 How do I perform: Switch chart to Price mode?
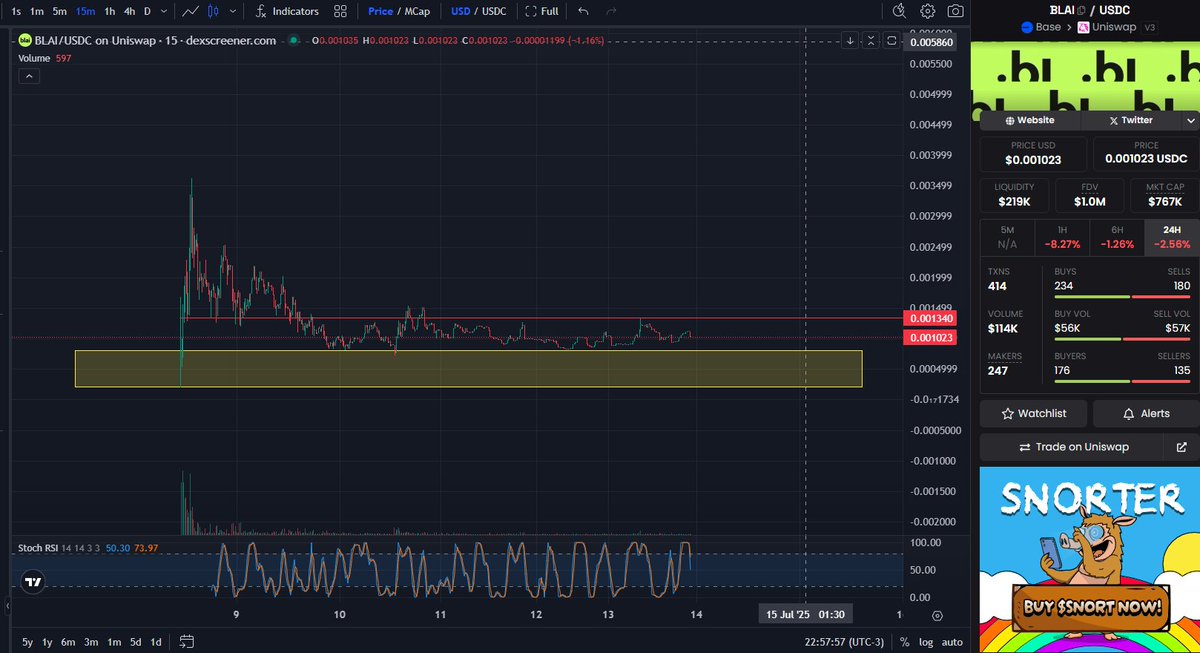coord(380,11)
